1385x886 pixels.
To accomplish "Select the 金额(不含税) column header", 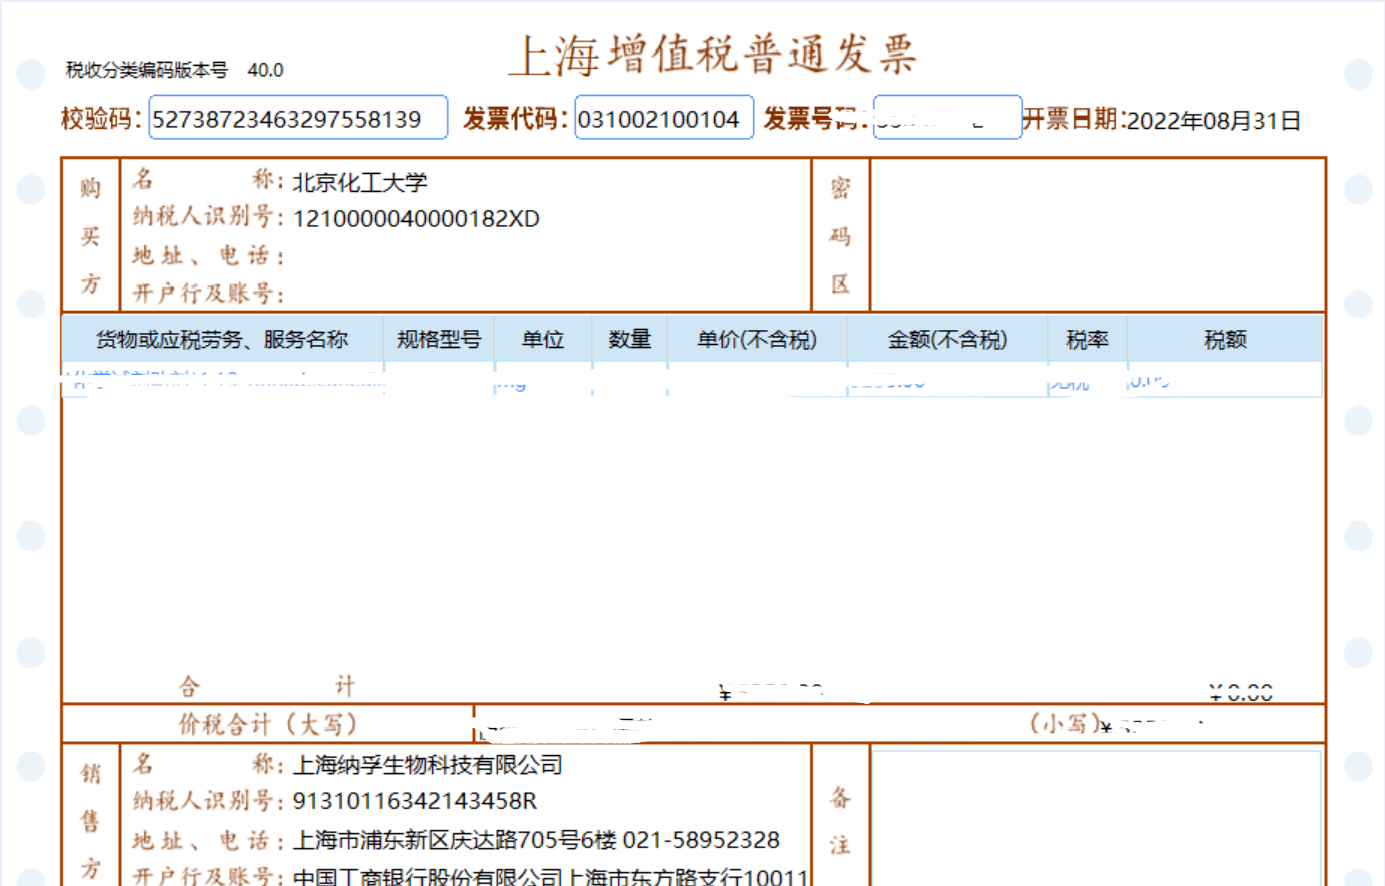I will (x=947, y=340).
